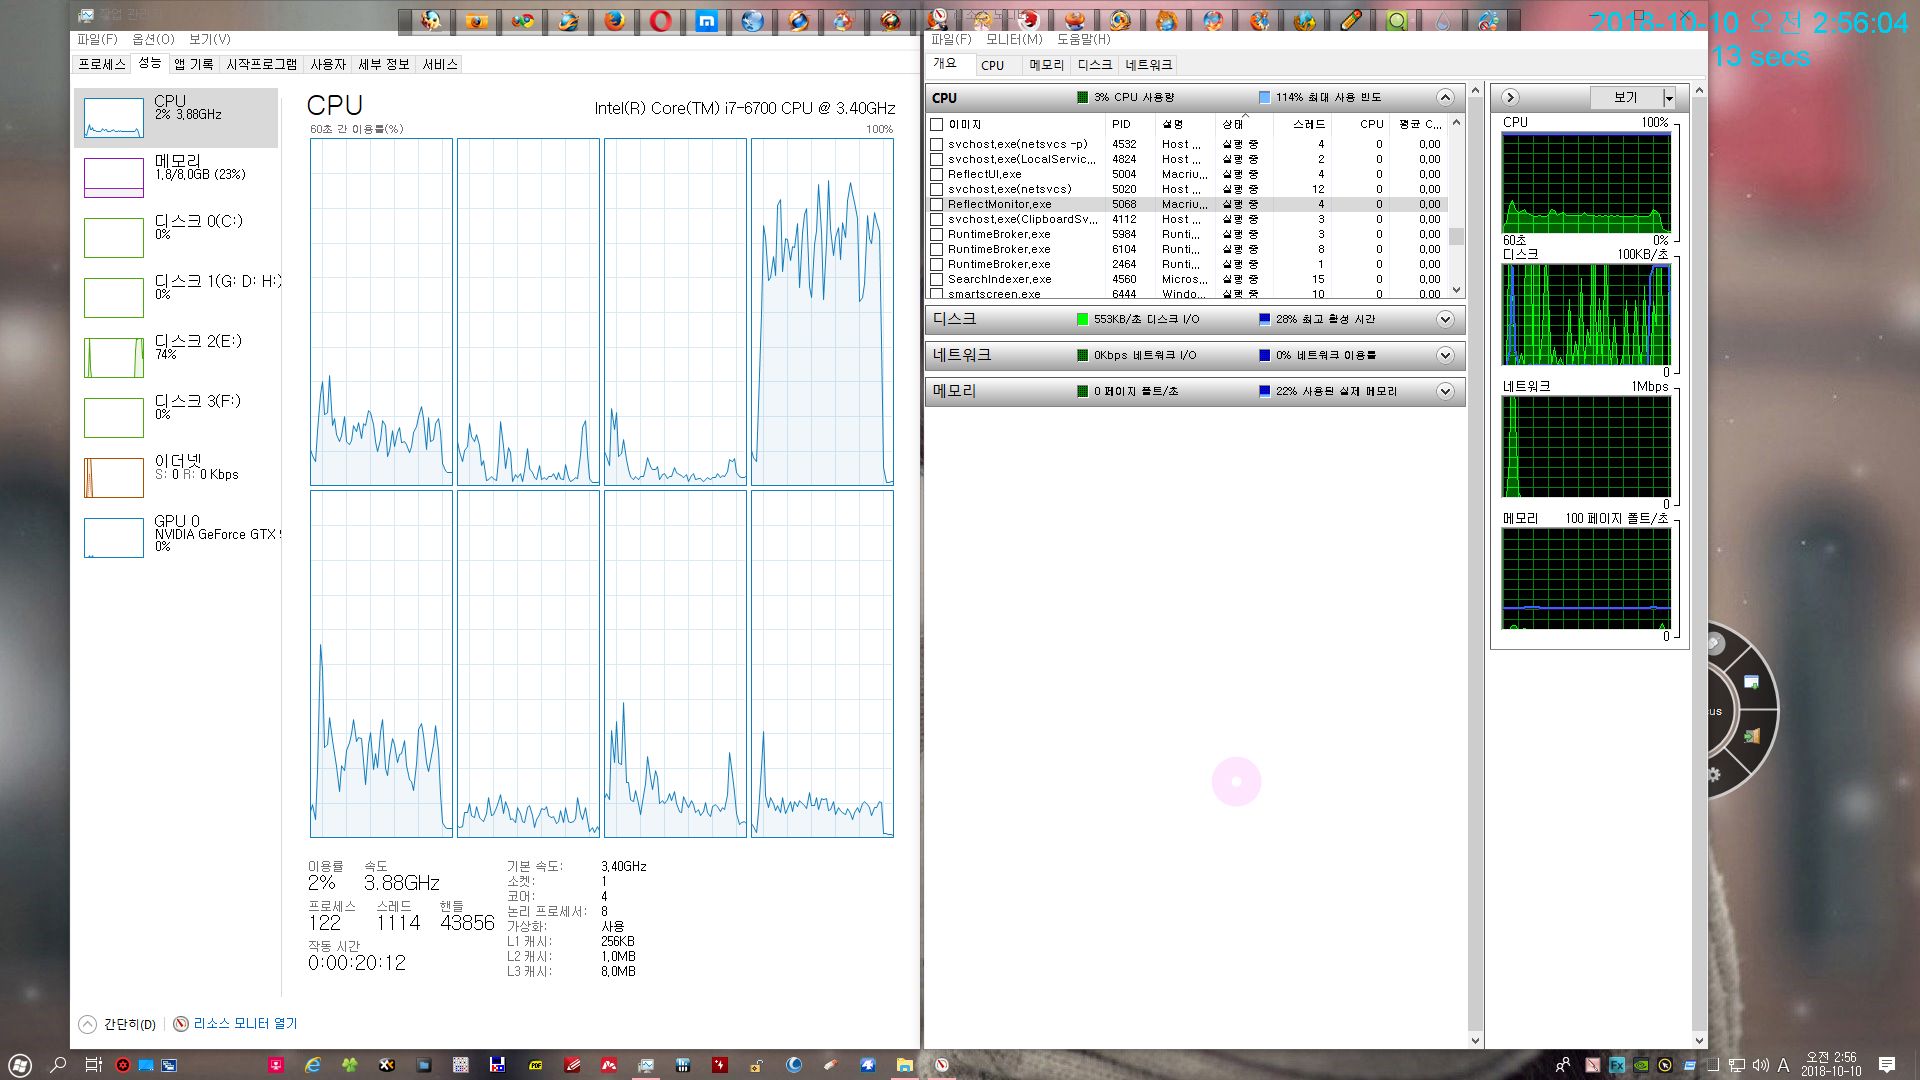Open the Firefox icon in the top launcher bar
This screenshot has height=1080, width=1920.
614,20
